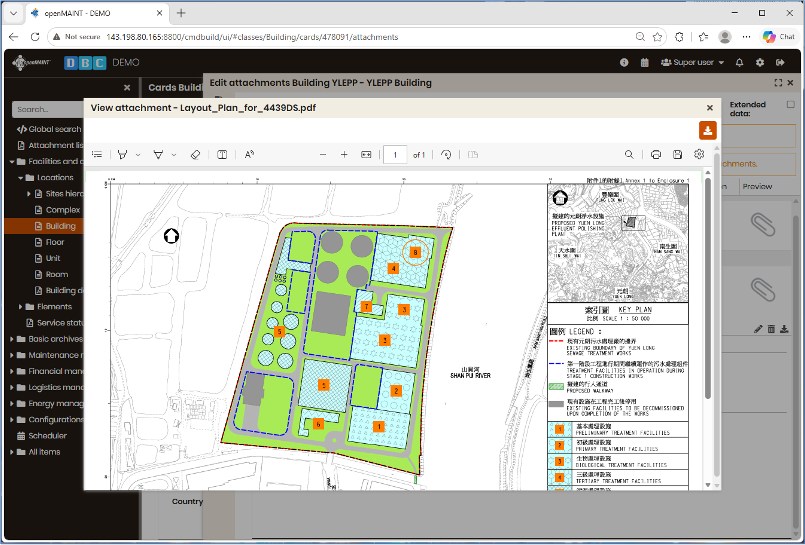Open the calendar icon in header

click(645, 62)
